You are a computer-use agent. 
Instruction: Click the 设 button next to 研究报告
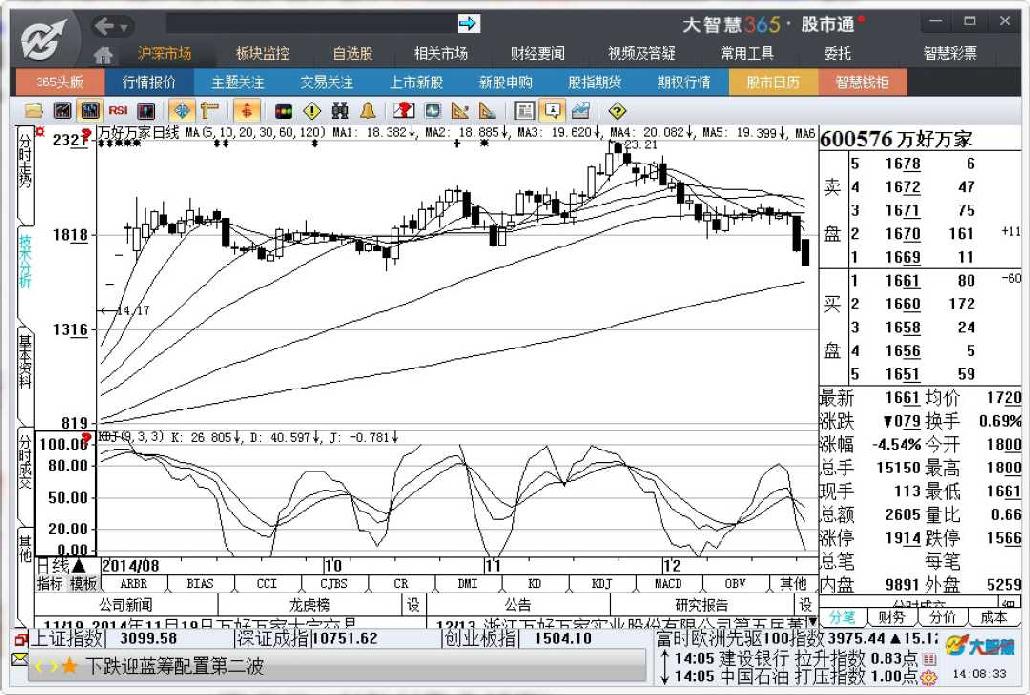coord(805,604)
